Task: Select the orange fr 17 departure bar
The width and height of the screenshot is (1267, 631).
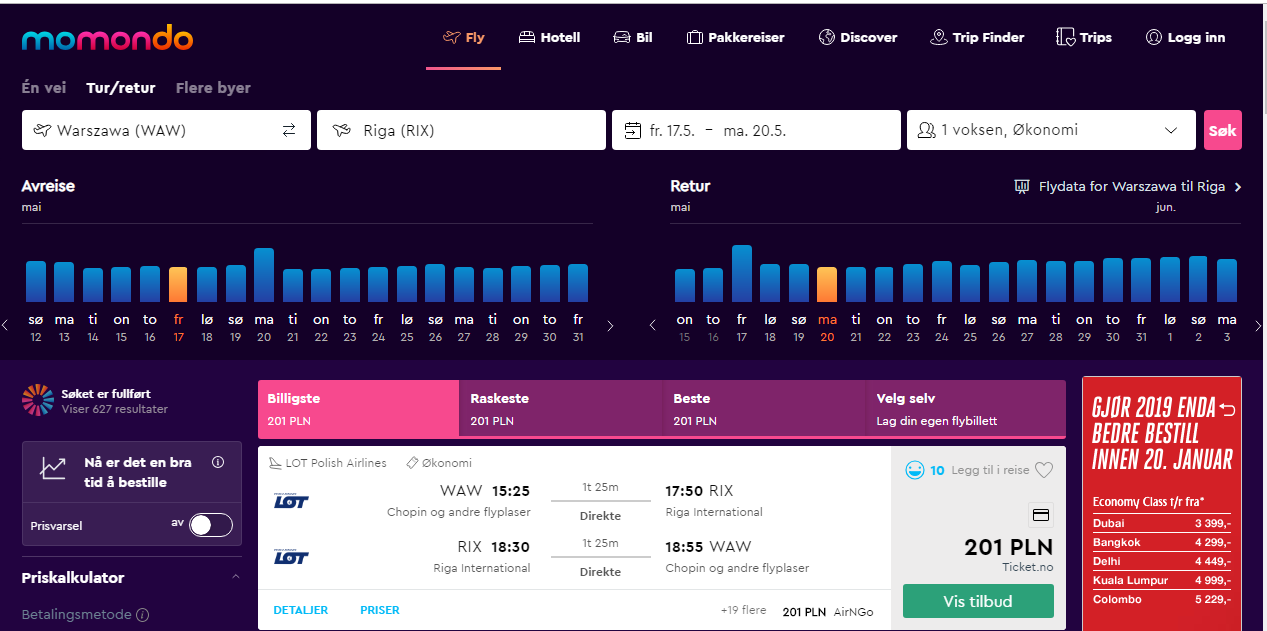Action: (178, 285)
